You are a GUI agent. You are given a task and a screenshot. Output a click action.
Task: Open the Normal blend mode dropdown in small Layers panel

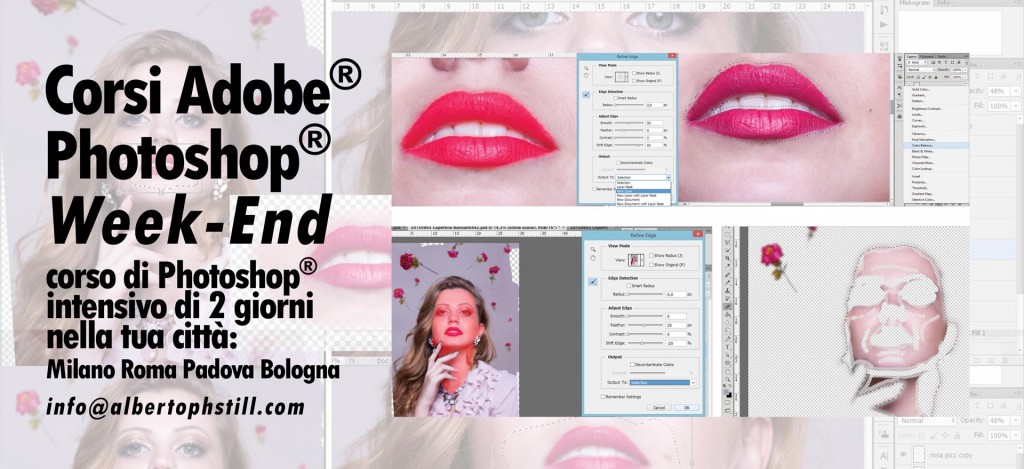[x=921, y=70]
